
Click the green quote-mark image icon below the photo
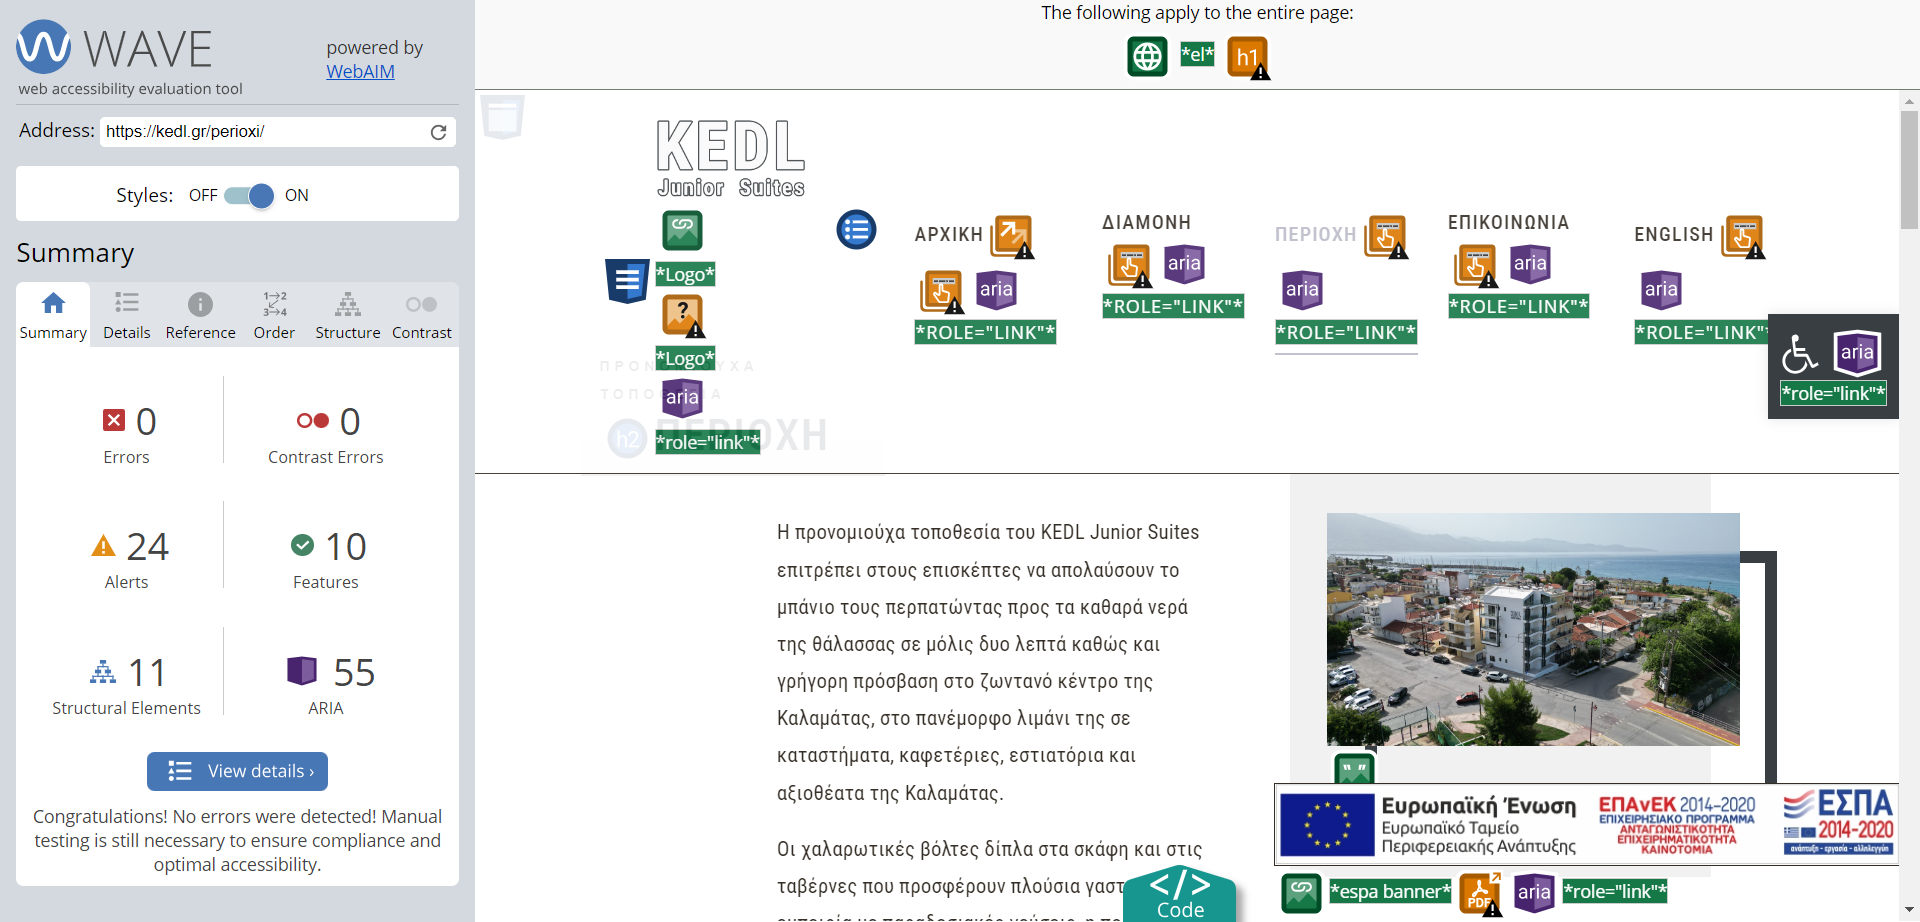pos(1355,769)
